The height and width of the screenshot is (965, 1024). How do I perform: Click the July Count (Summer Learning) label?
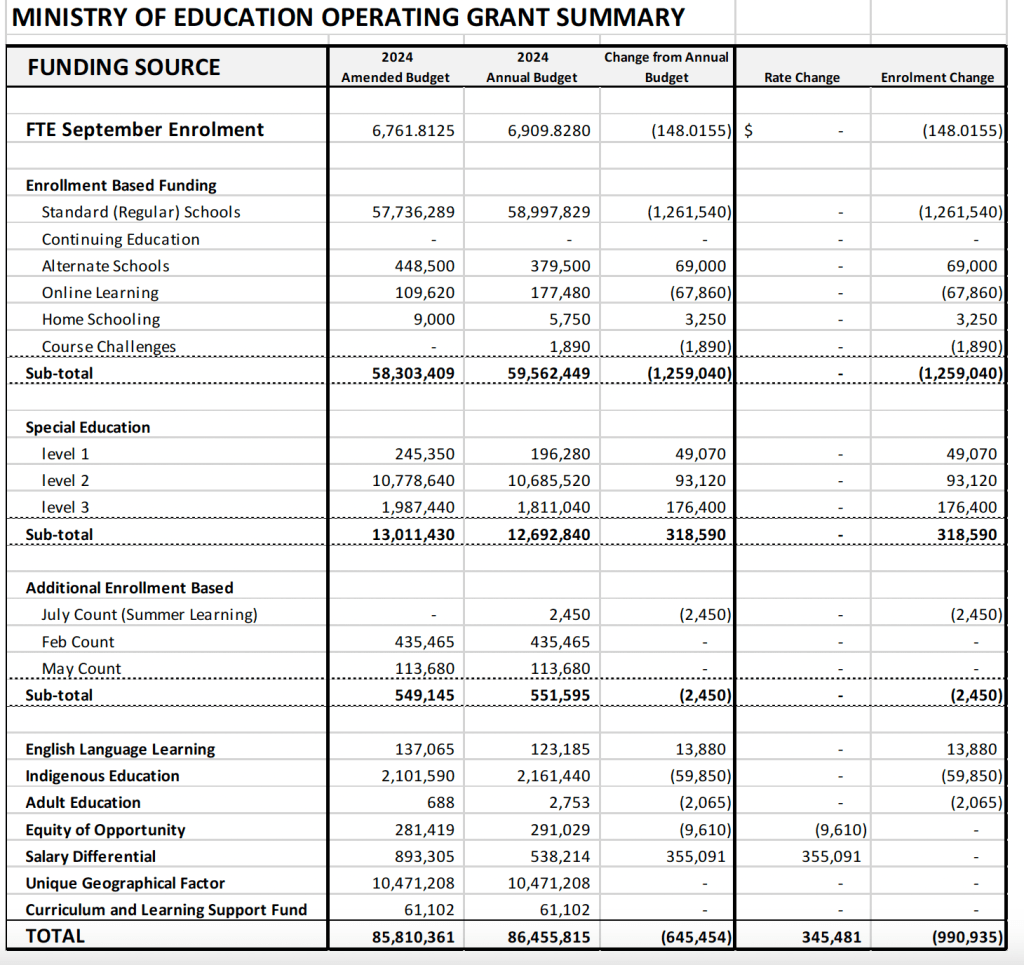(149, 615)
